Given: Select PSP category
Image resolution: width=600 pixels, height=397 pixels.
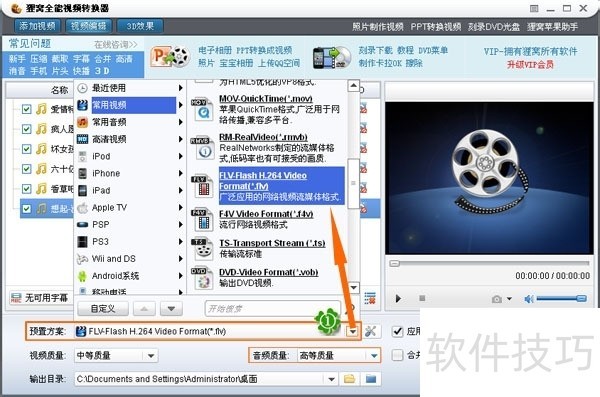Looking at the screenshot, I should [130, 224].
